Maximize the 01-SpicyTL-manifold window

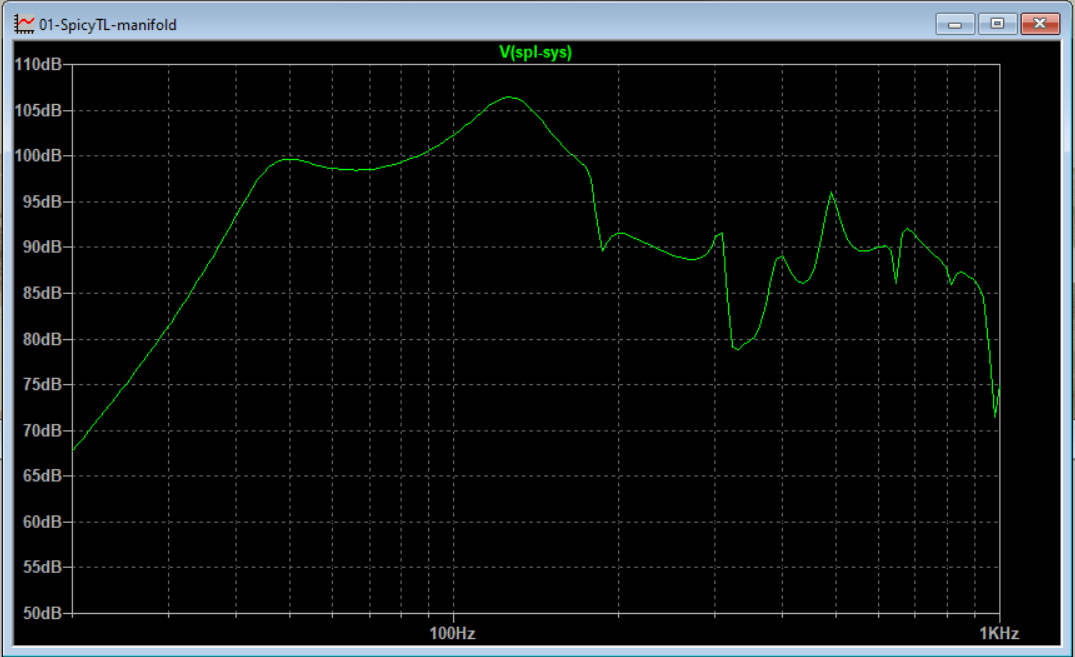[997, 24]
